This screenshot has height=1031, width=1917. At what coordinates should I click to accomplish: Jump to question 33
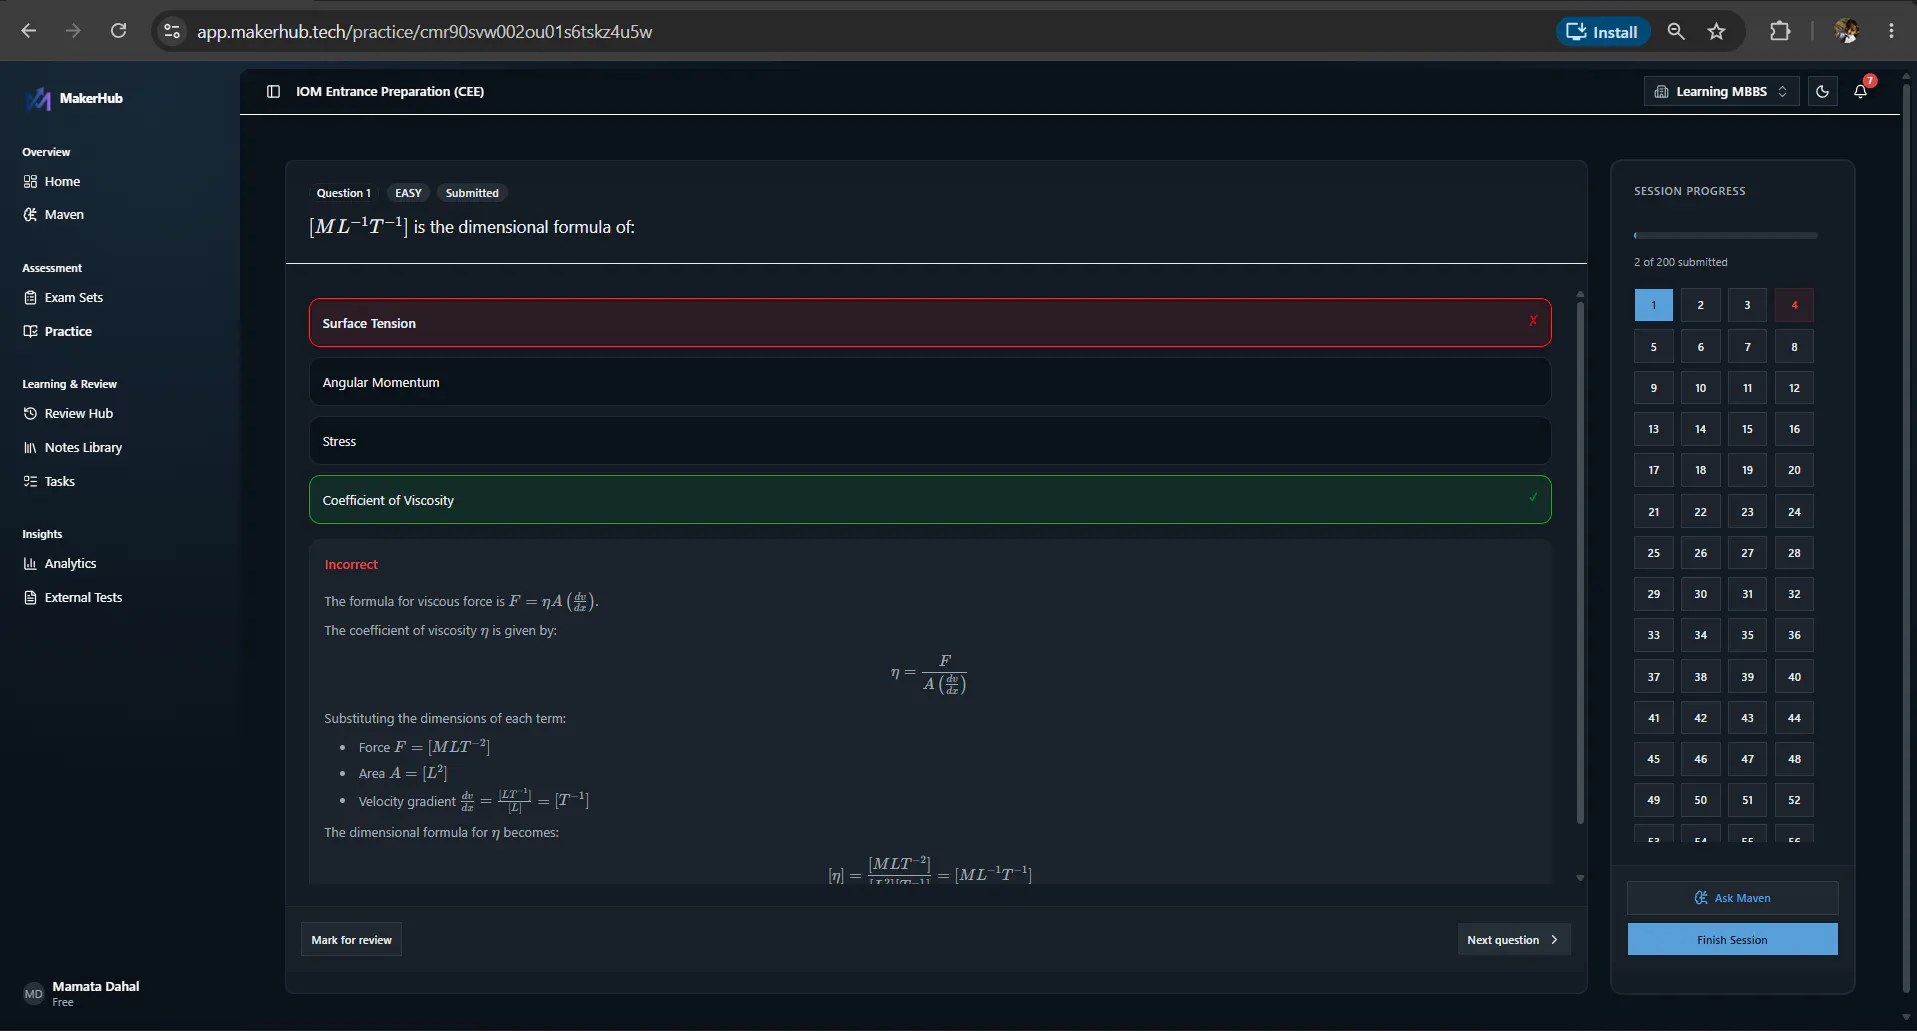coord(1653,635)
